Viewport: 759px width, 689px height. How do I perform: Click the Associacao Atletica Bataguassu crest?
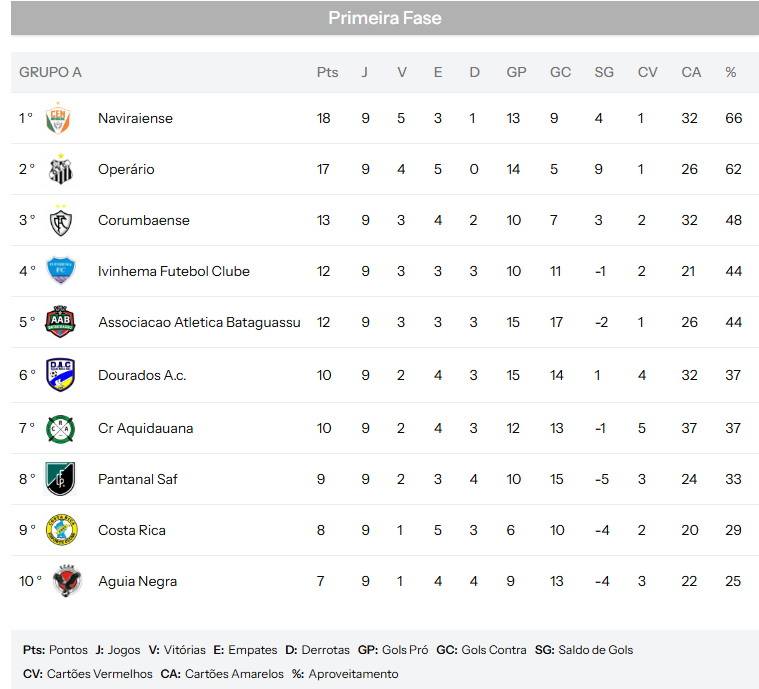(x=60, y=322)
